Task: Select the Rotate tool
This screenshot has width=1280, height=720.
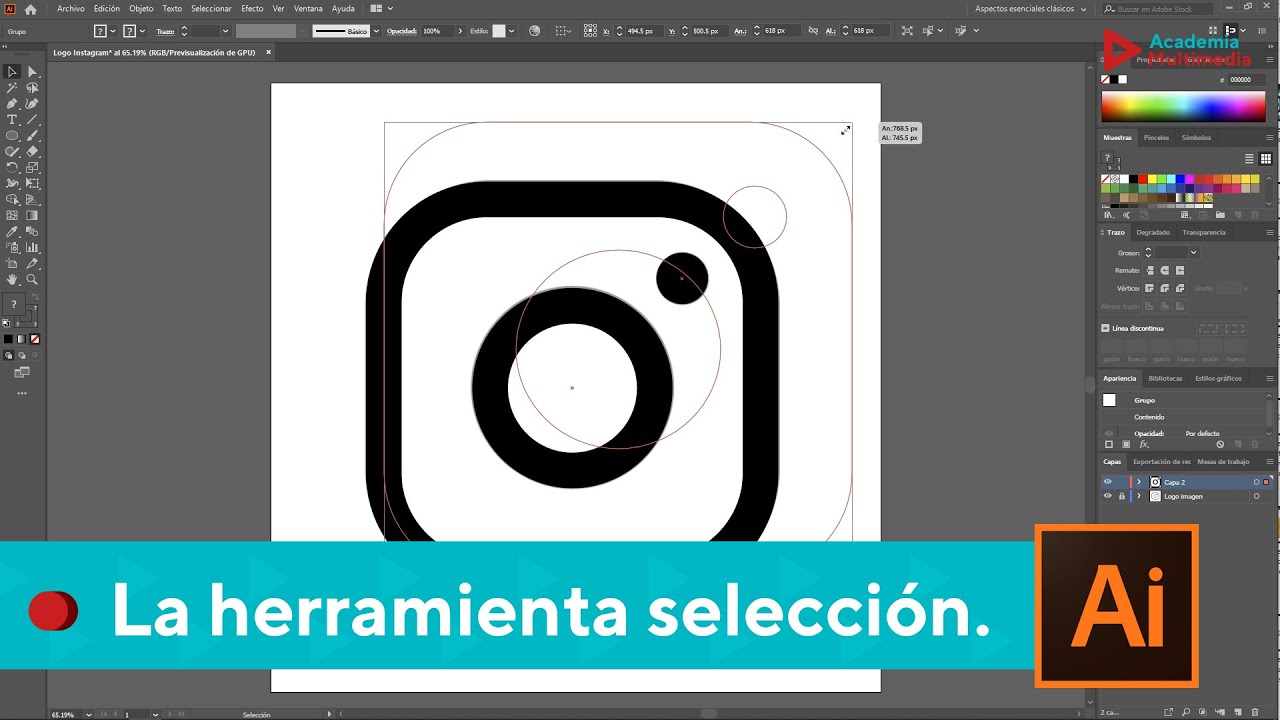Action: pos(12,168)
